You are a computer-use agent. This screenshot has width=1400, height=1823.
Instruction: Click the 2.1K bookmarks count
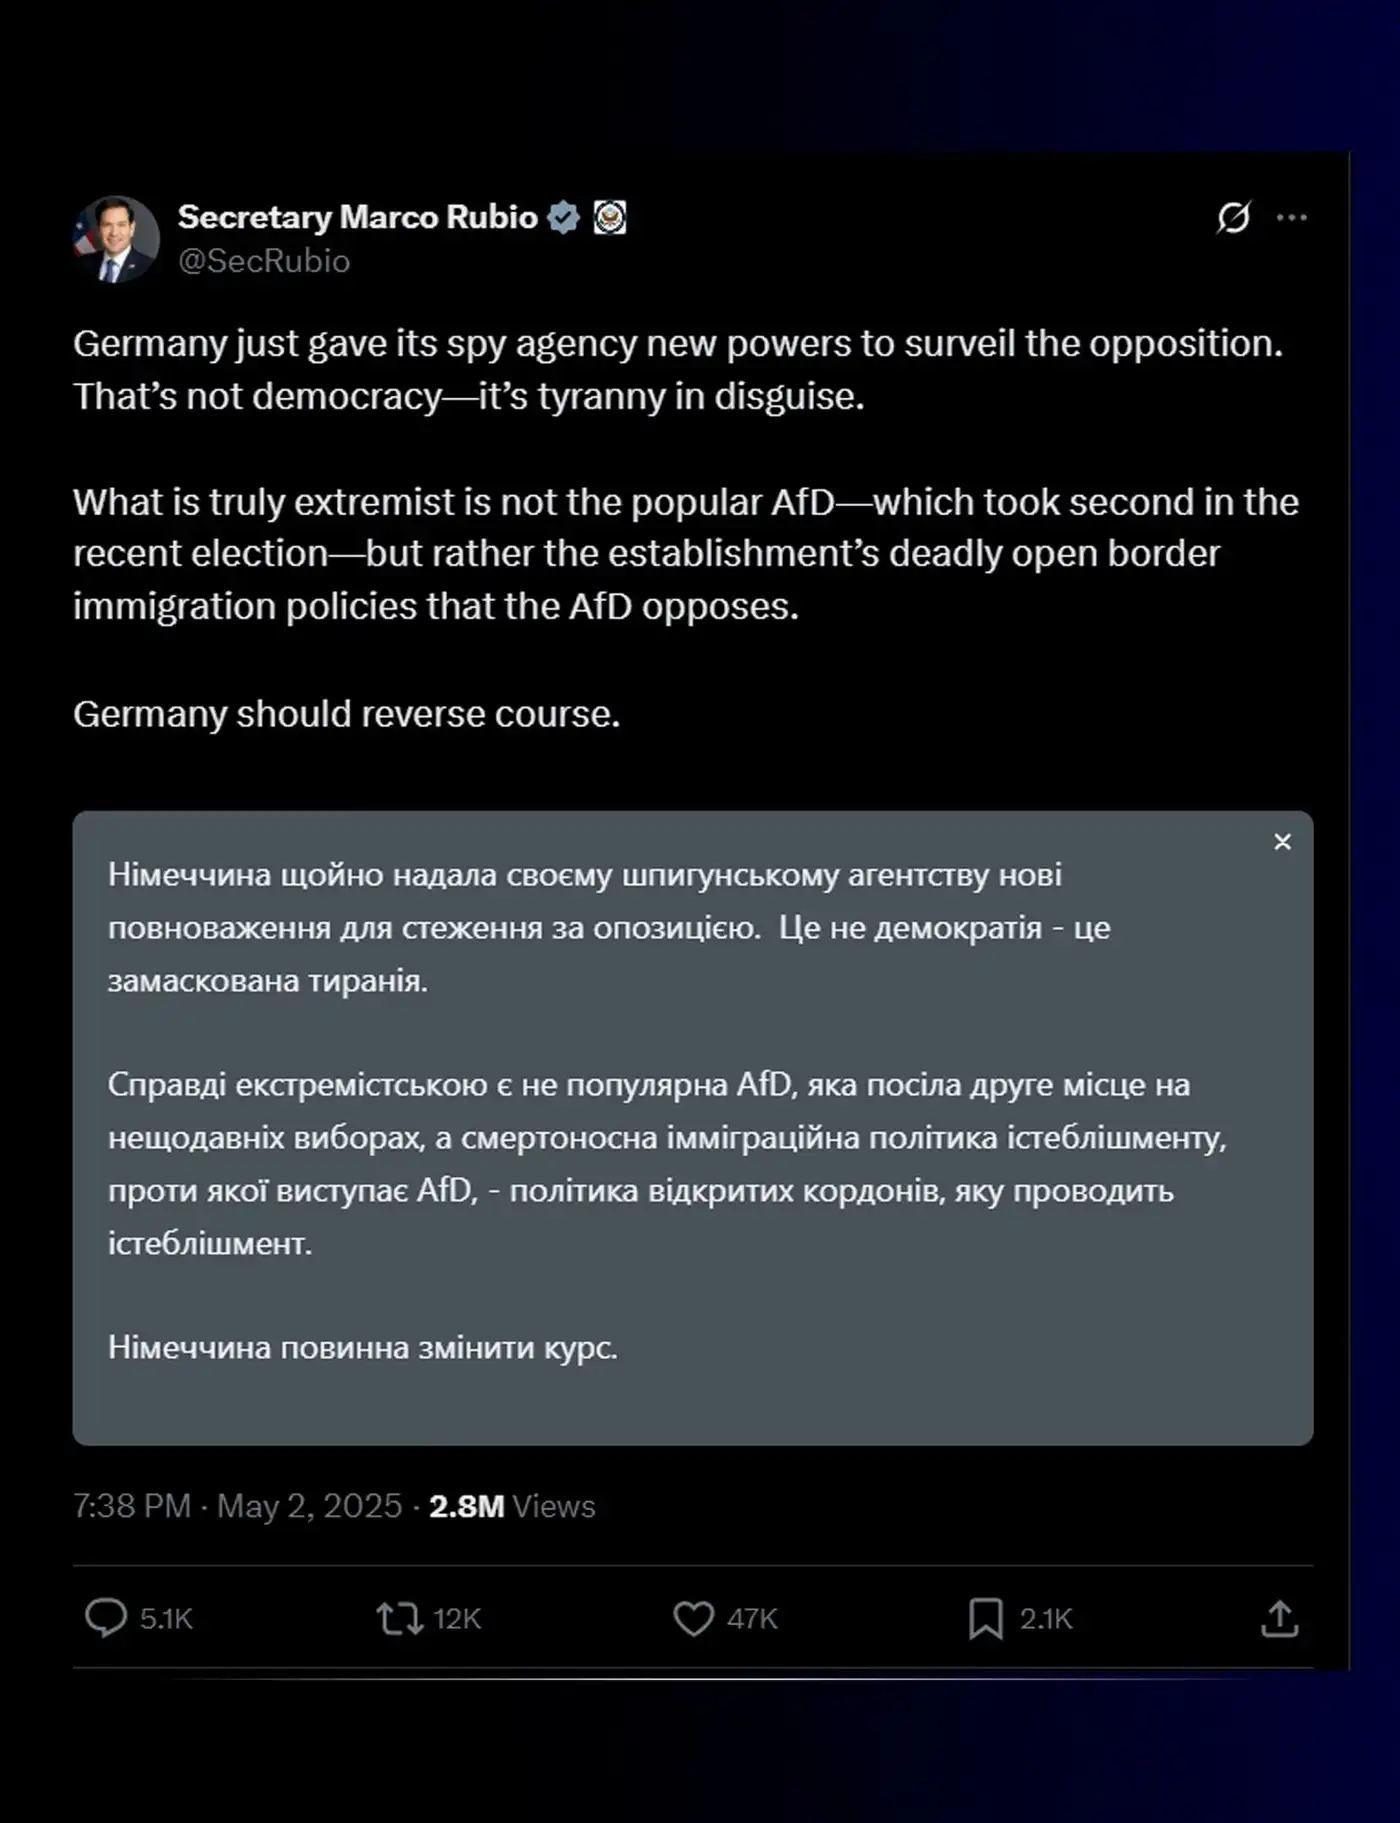(x=1046, y=1619)
